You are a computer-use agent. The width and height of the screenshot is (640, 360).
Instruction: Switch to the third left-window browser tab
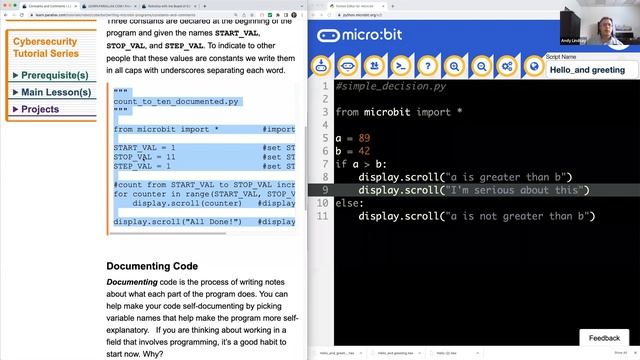(x=169, y=6)
